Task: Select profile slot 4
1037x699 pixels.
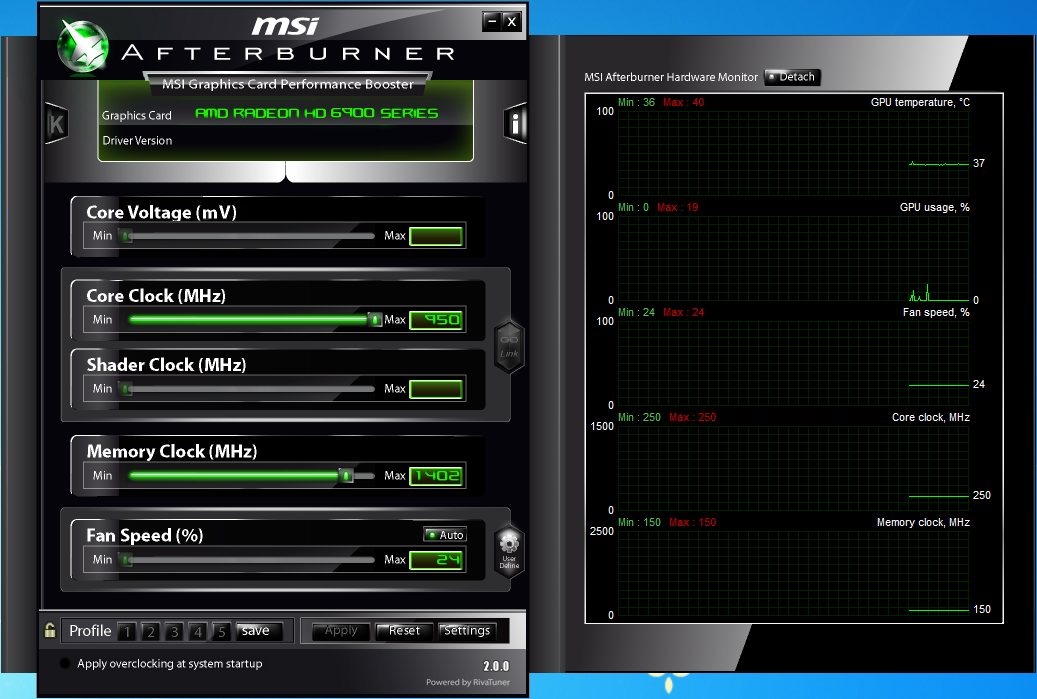Action: click(x=198, y=632)
